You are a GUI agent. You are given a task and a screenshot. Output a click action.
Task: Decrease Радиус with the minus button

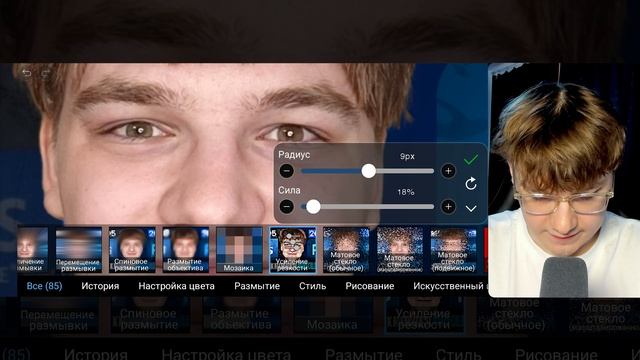pos(287,171)
